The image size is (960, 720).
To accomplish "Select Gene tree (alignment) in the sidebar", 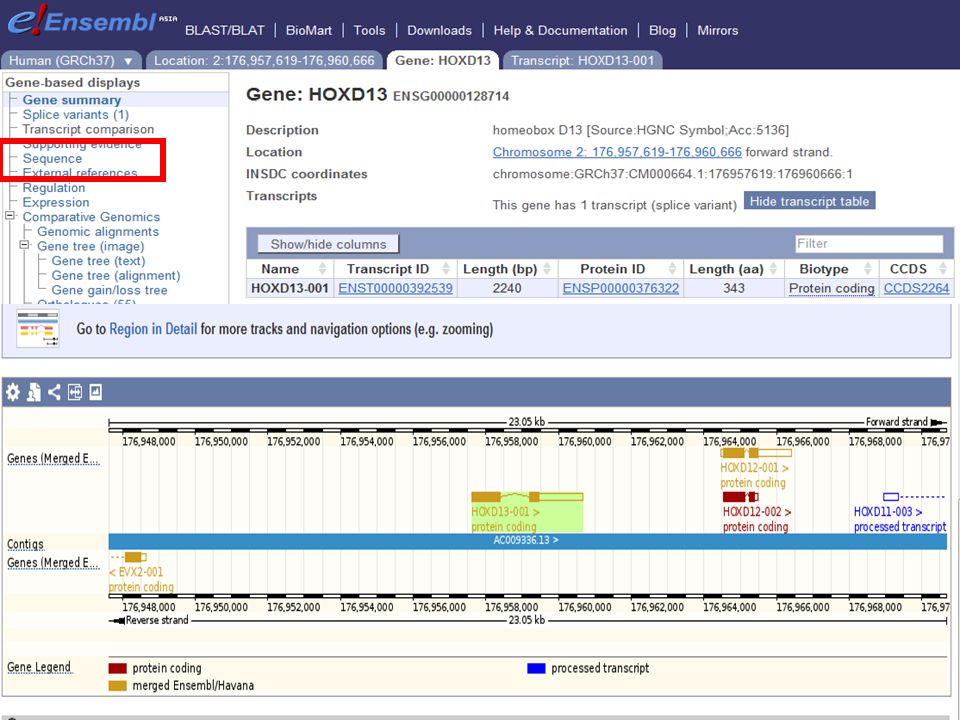I will (x=116, y=276).
